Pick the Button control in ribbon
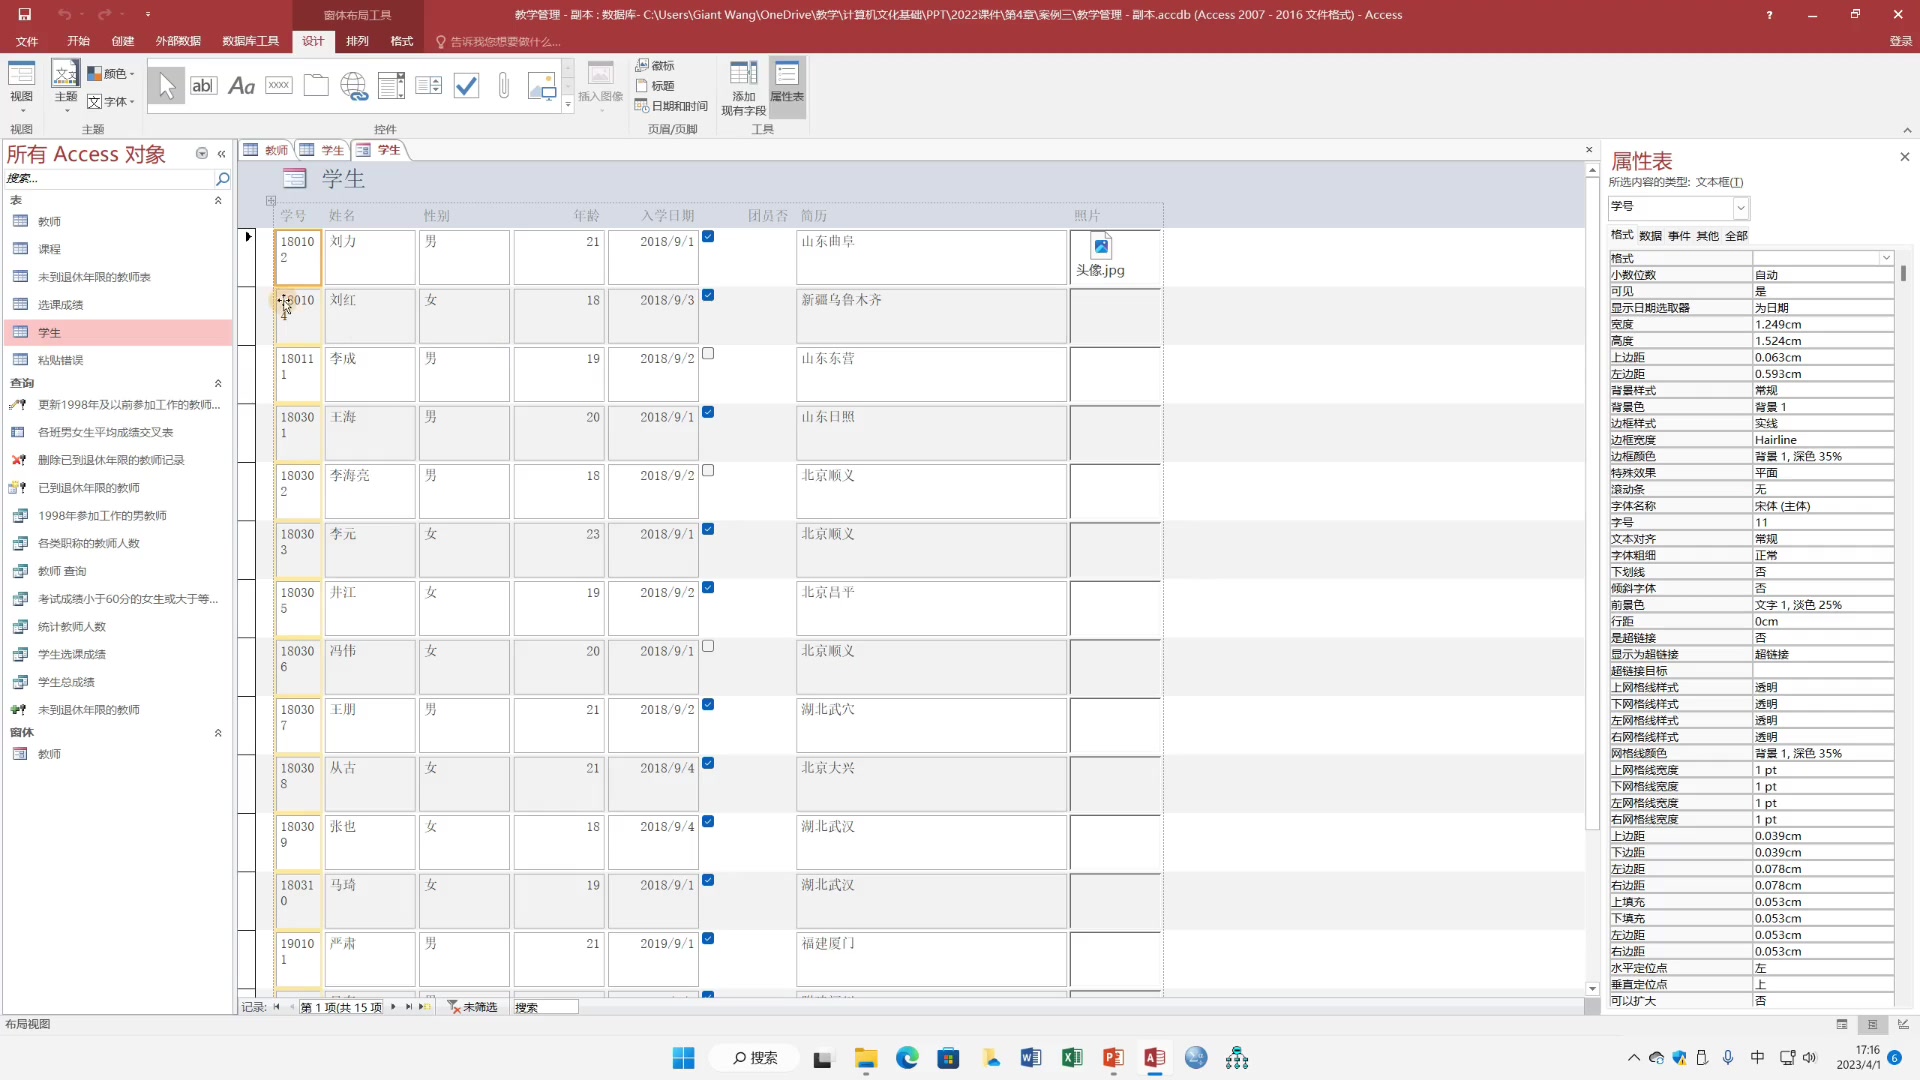1920x1080 pixels. 279,86
